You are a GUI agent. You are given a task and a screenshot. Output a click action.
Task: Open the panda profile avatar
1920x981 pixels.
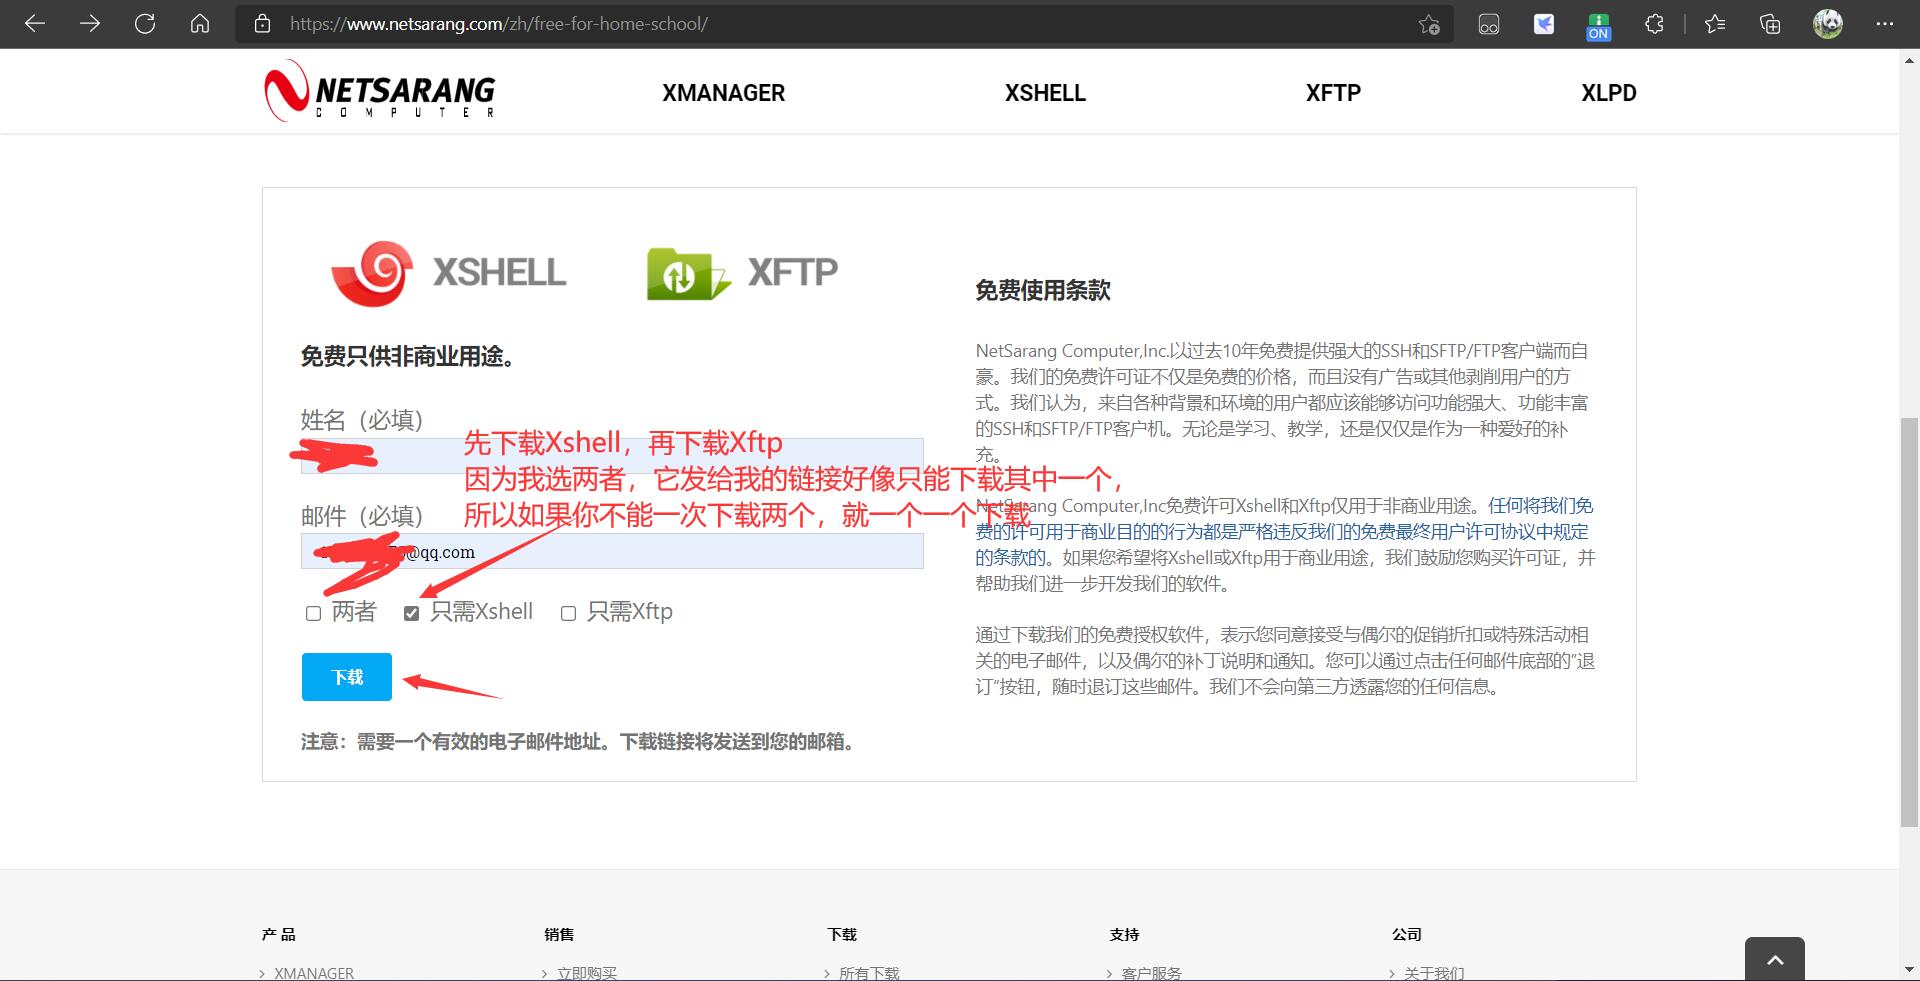pos(1827,24)
